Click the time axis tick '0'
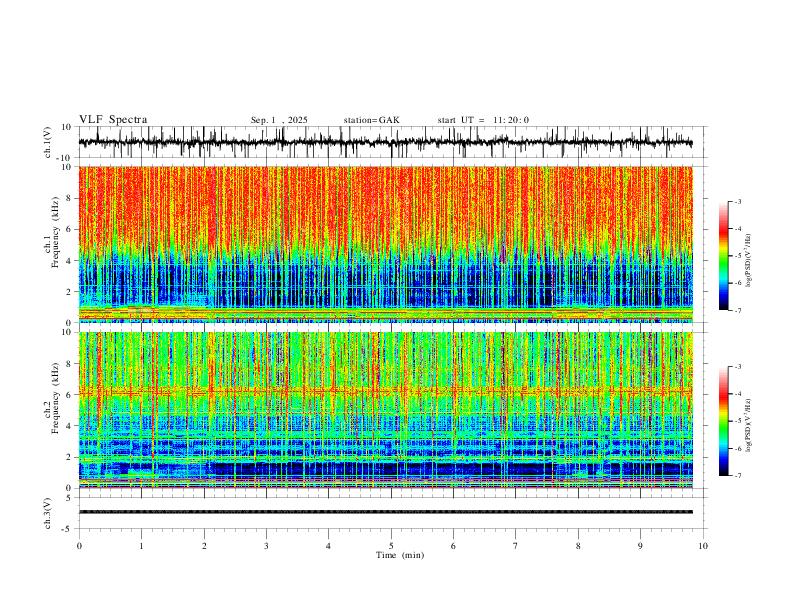Viewport: 792px width, 612px height. (79, 546)
